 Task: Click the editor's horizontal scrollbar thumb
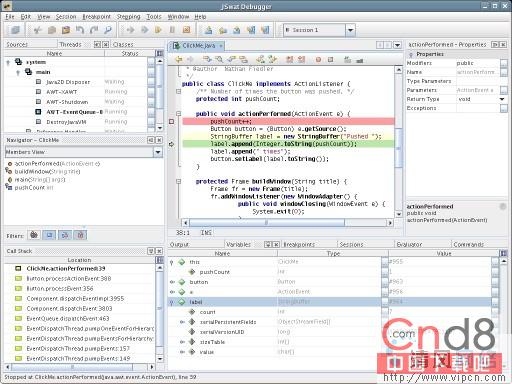pos(267,223)
